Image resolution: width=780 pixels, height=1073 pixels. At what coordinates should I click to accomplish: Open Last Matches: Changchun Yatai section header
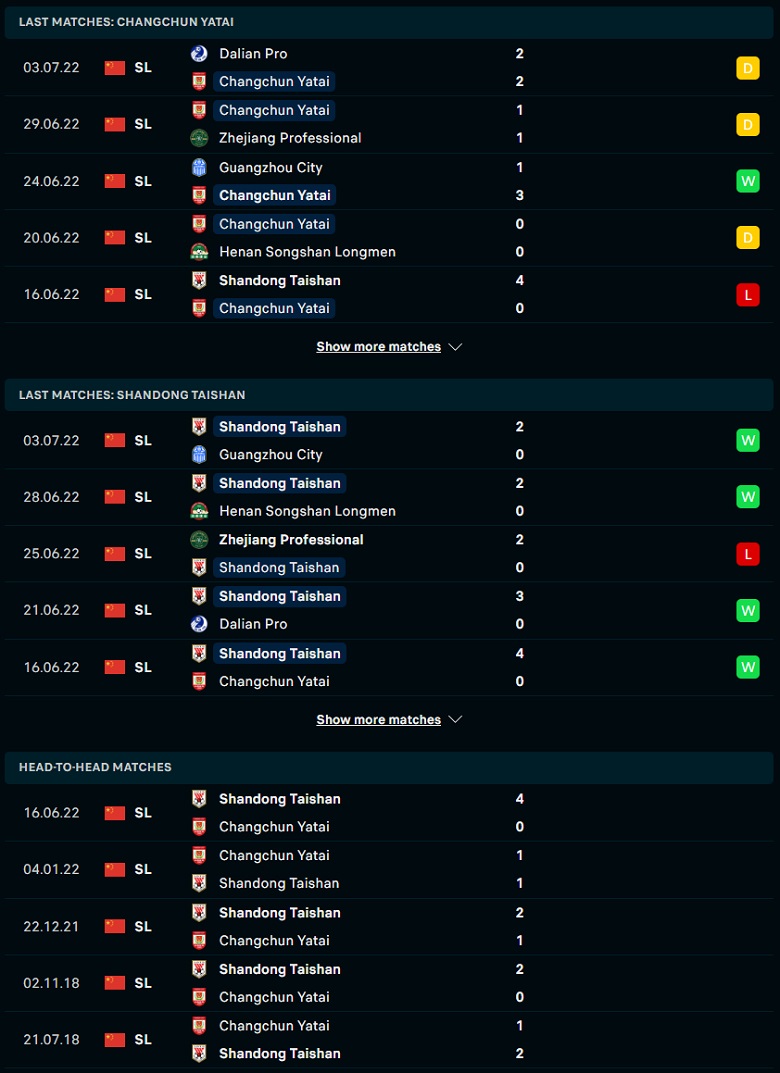pyautogui.click(x=127, y=21)
